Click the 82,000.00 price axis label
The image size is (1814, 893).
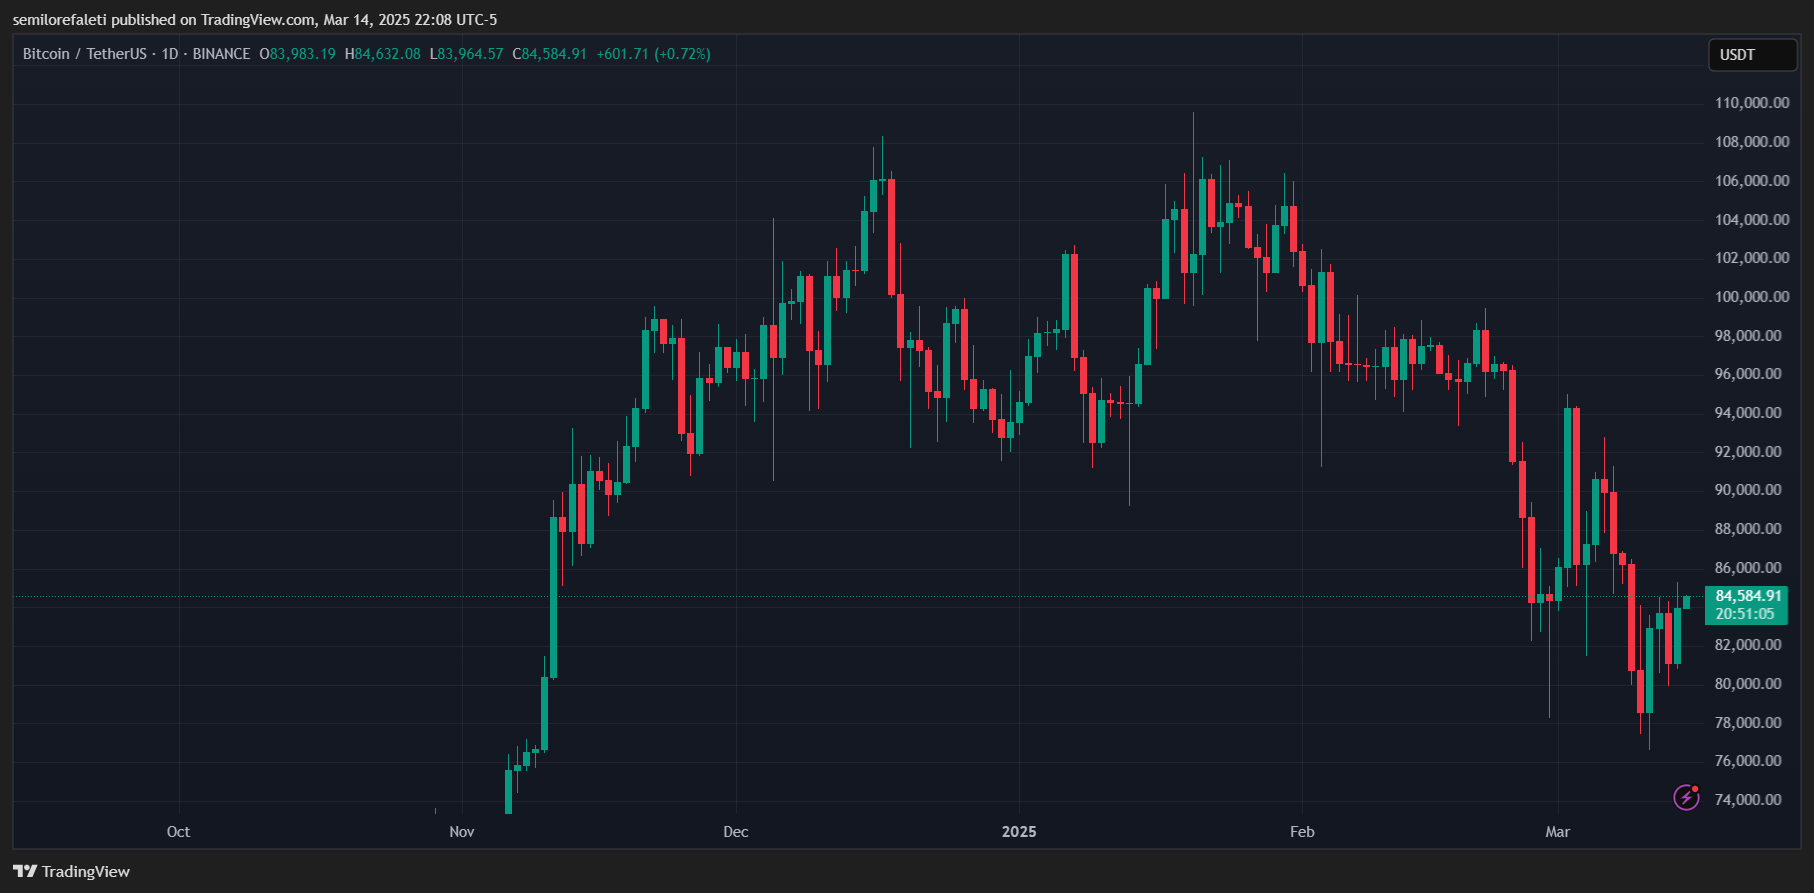click(1748, 645)
